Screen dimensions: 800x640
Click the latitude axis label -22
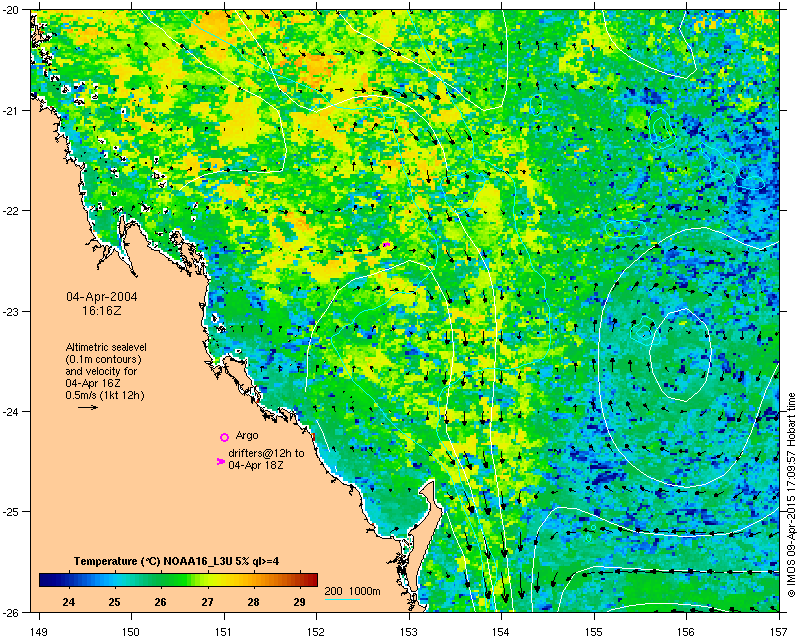click(x=11, y=211)
